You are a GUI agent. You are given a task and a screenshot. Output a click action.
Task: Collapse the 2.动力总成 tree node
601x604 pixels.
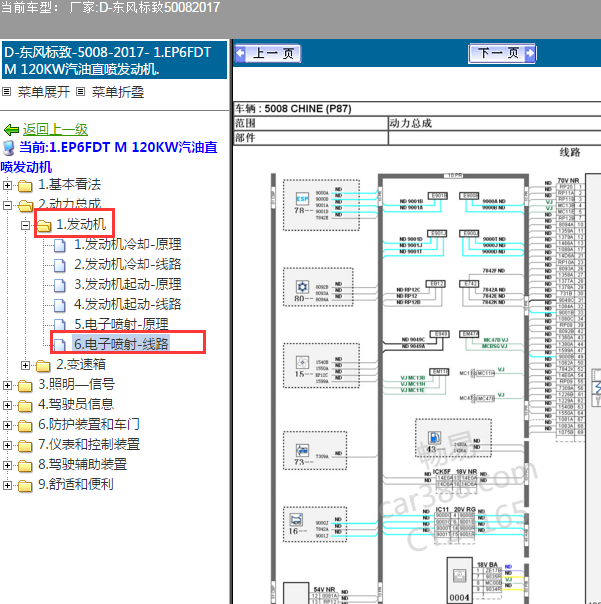[x=8, y=205]
